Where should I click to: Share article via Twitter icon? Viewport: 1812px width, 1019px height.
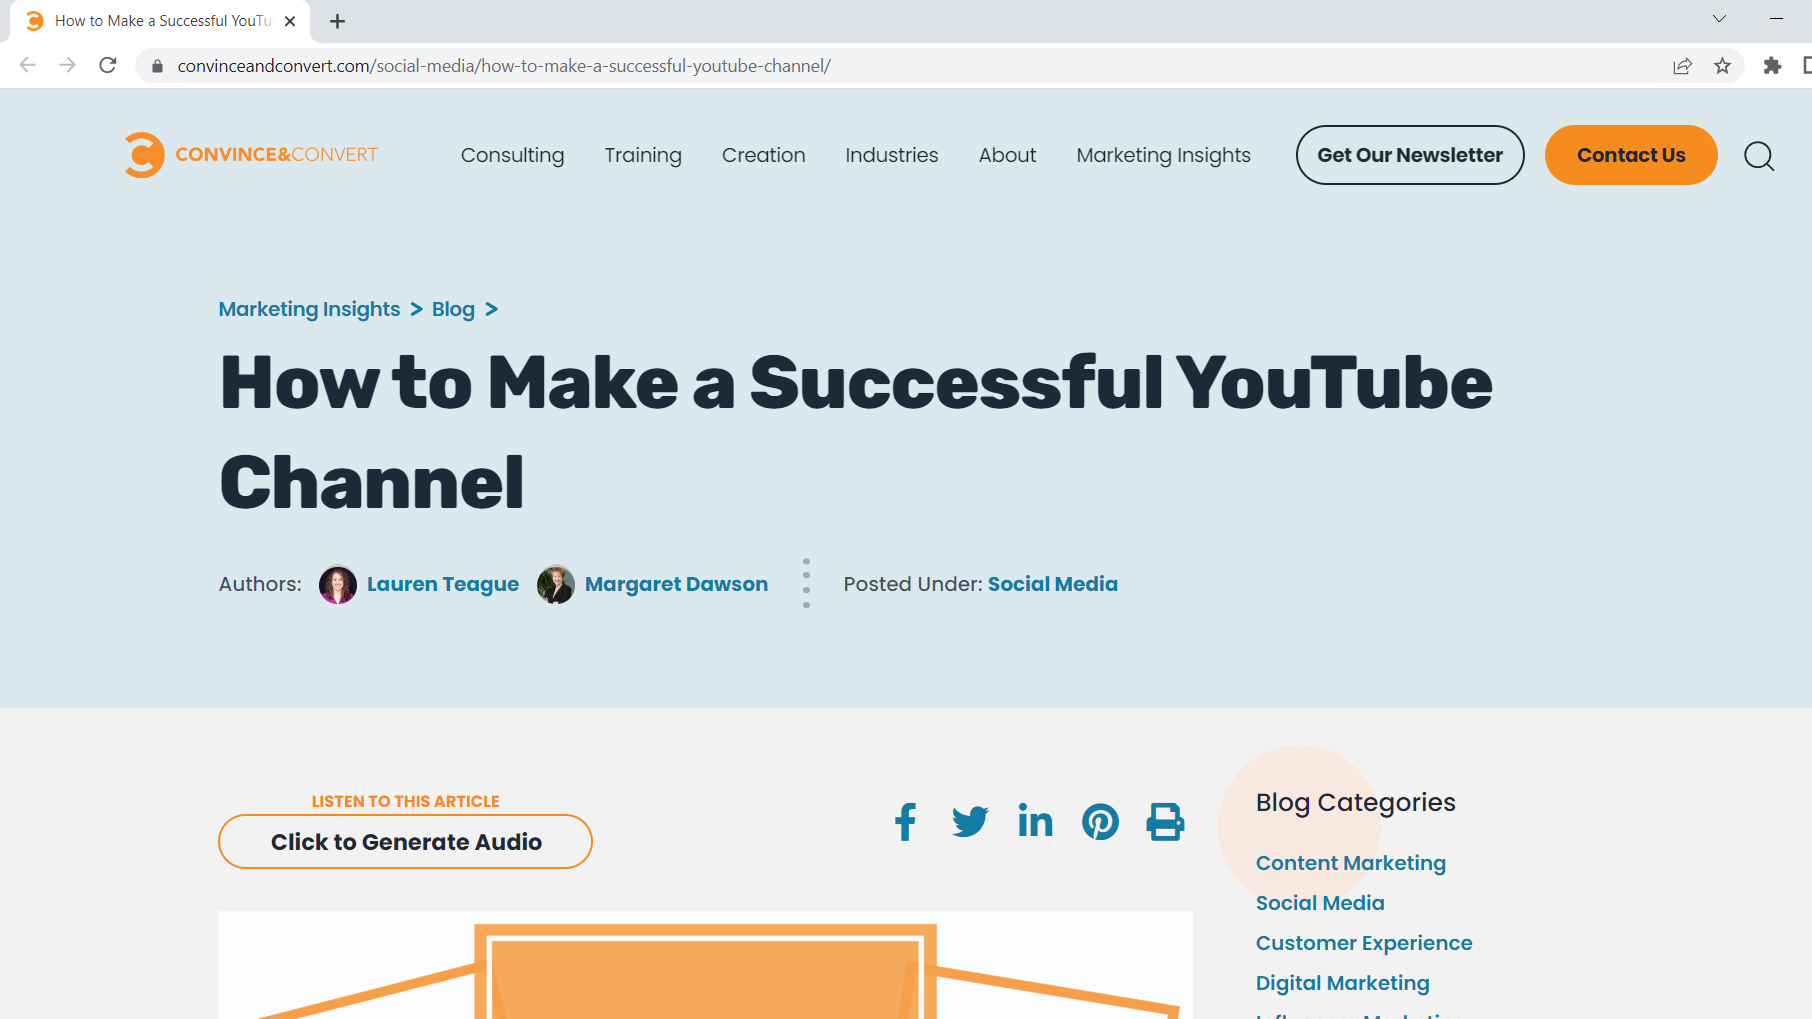970,822
